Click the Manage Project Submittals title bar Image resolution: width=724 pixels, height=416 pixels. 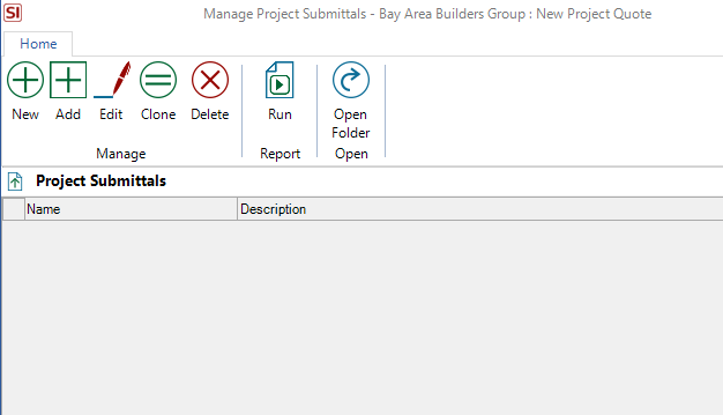tap(428, 14)
